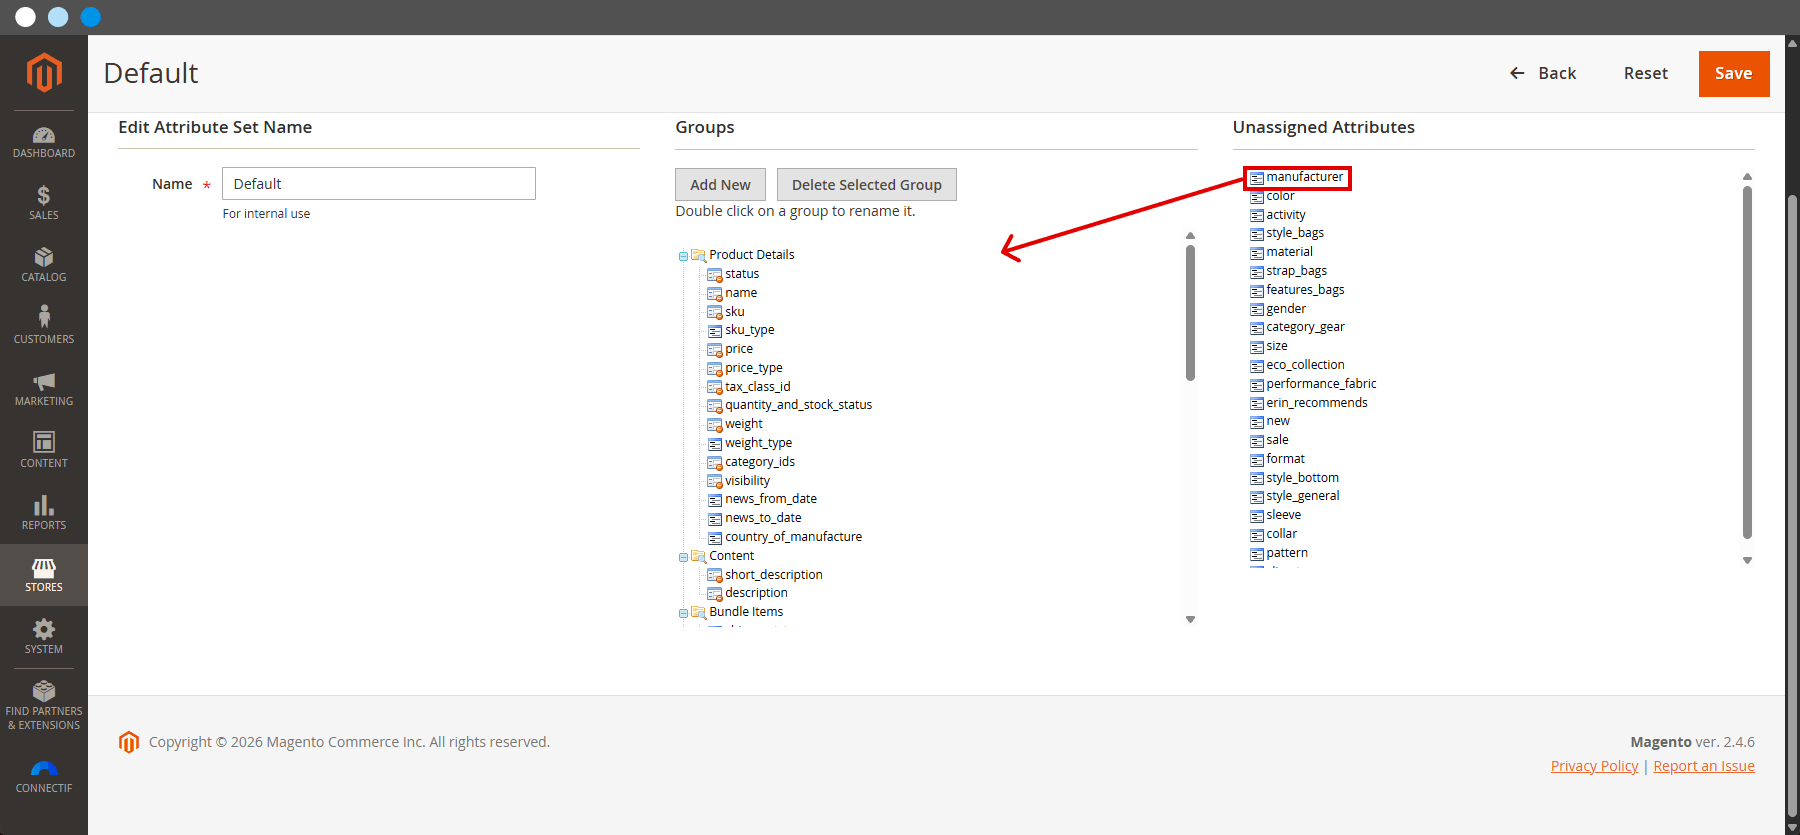This screenshot has width=1800, height=835.
Task: Open the Report an Issue link
Action: (1704, 766)
